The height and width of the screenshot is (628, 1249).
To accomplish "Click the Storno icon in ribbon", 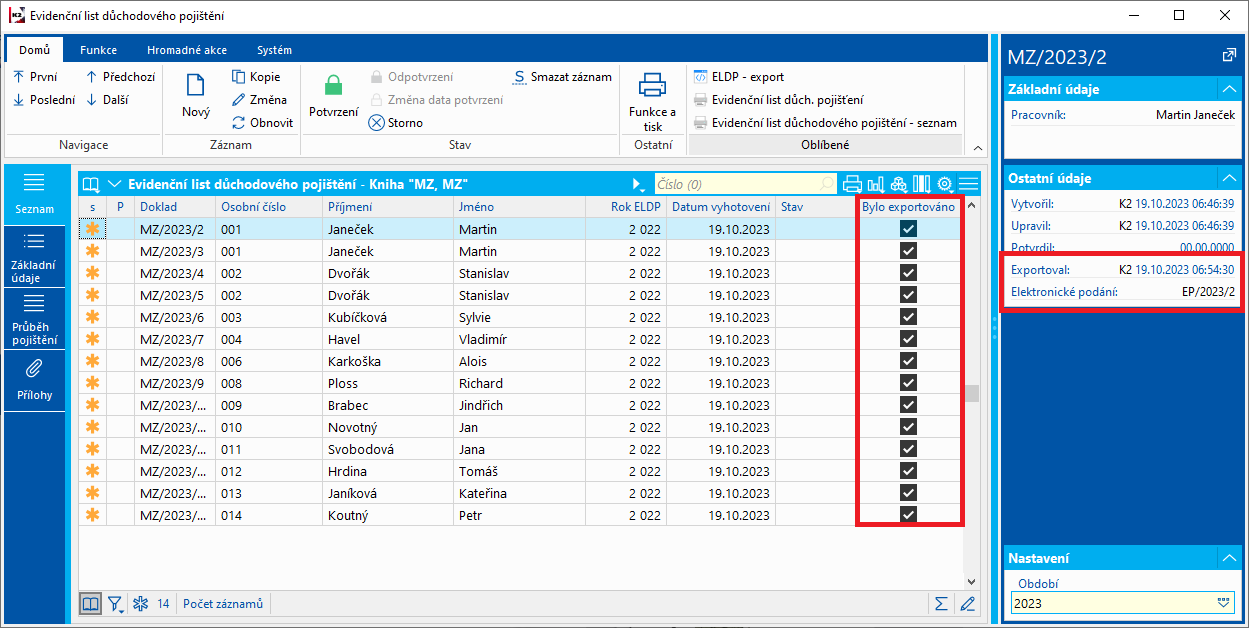I will (376, 123).
